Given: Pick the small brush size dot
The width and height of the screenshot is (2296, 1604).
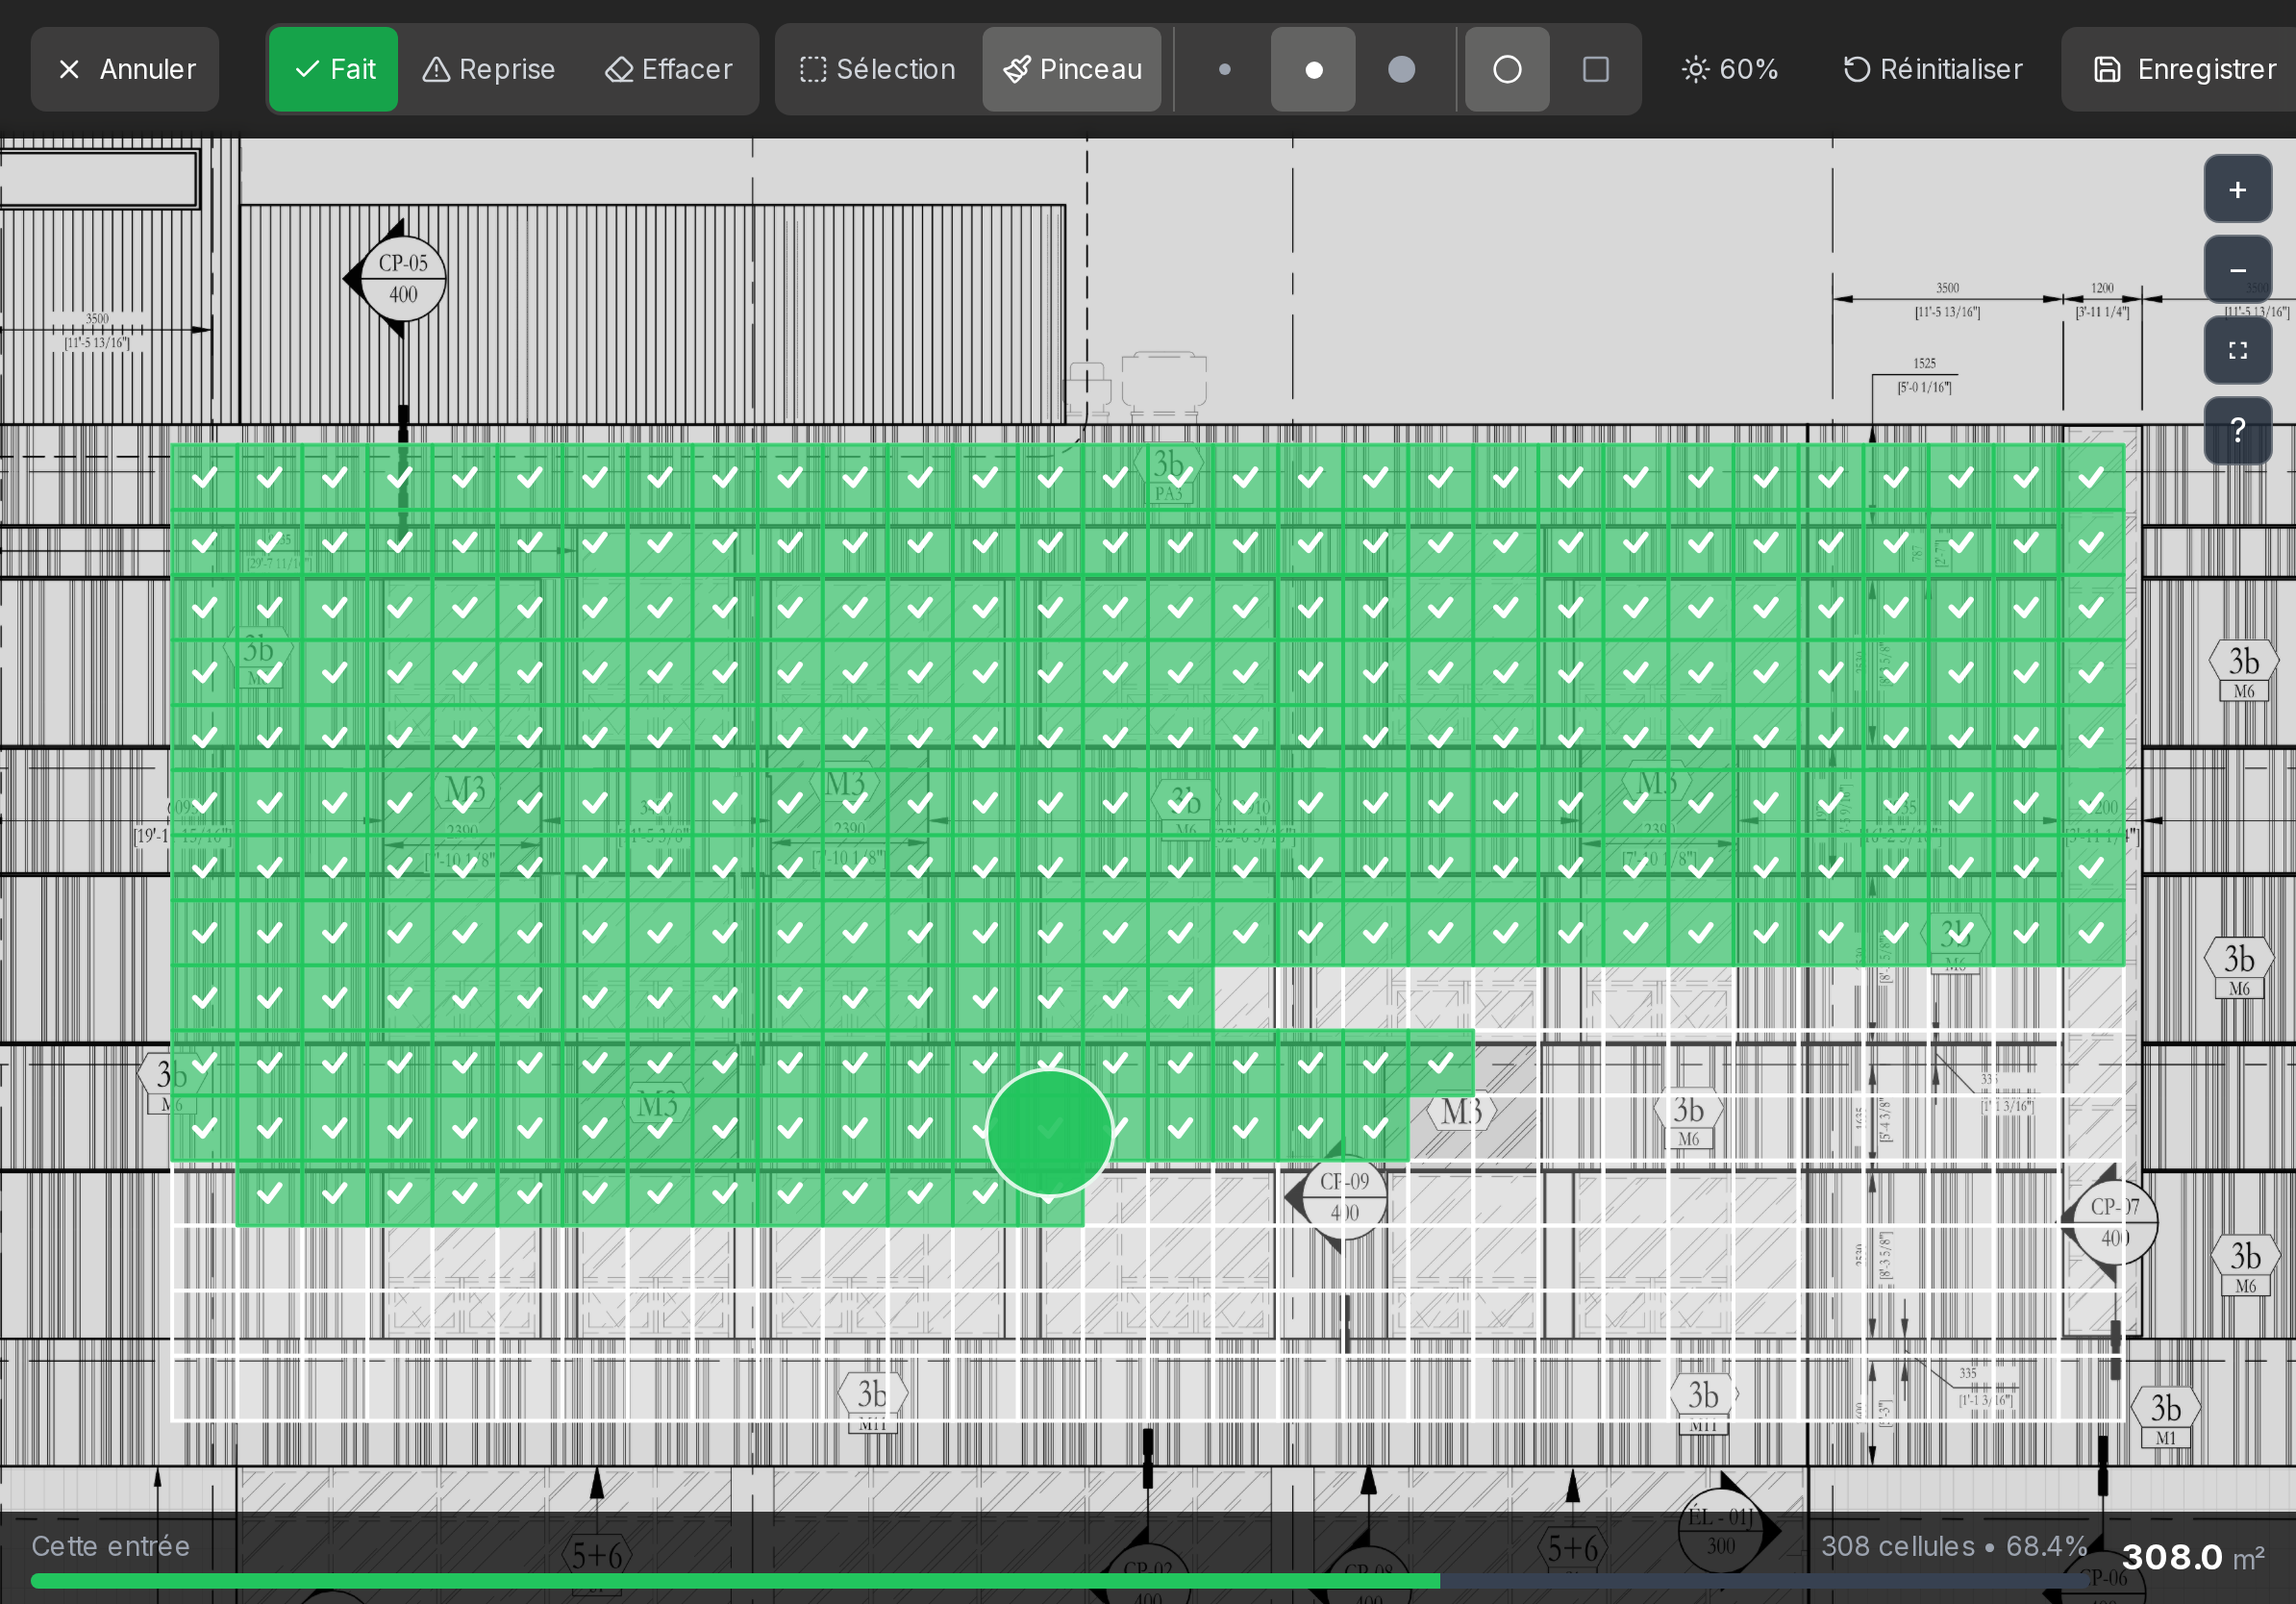Looking at the screenshot, I should (1225, 69).
